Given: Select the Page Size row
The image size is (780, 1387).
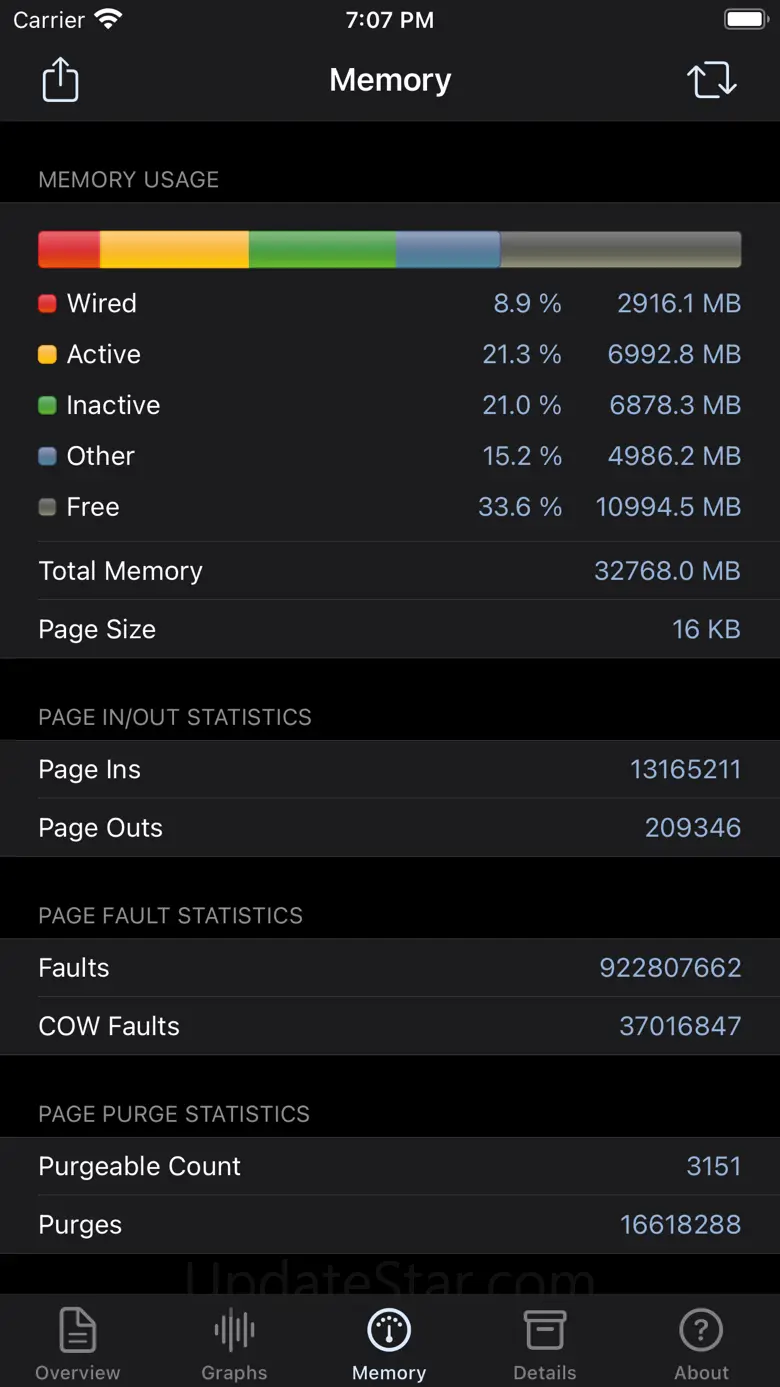Looking at the screenshot, I should pos(389,630).
